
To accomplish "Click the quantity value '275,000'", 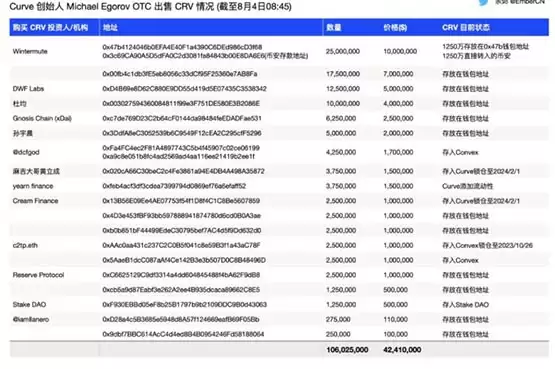I will pyautogui.click(x=338, y=319).
